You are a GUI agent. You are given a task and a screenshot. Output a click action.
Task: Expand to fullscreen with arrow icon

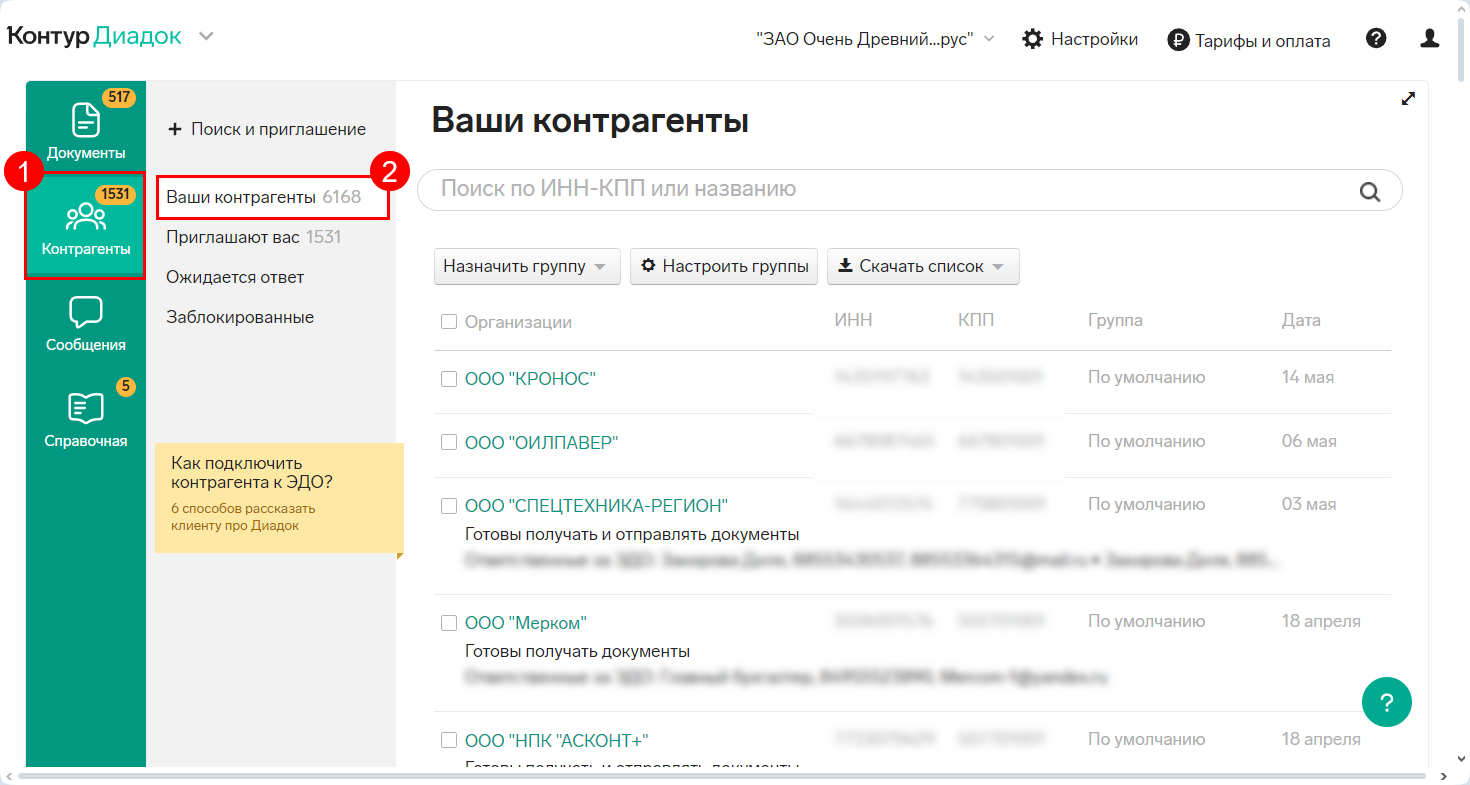click(1408, 98)
